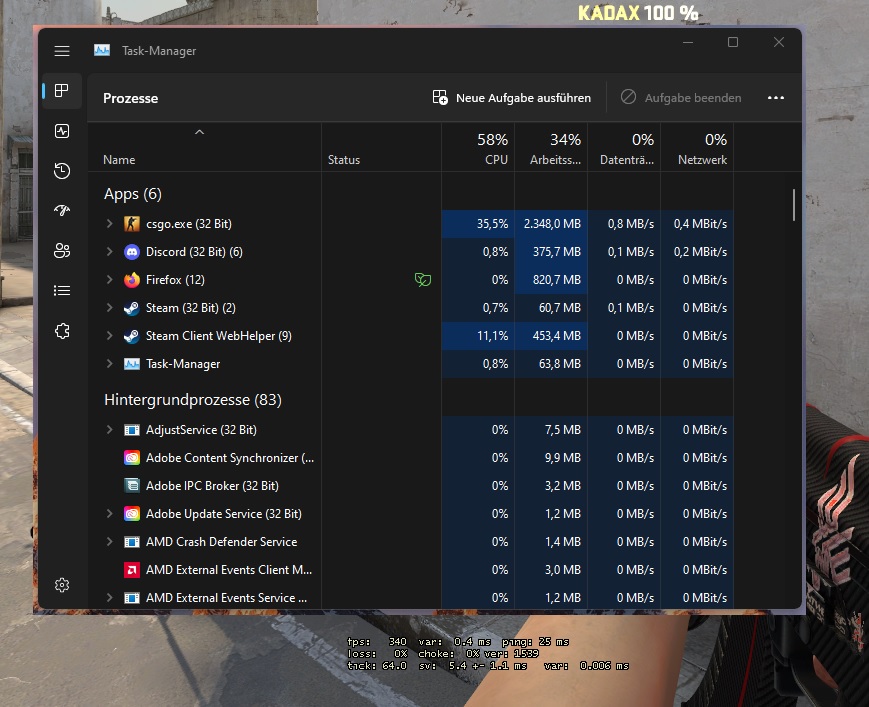Maximize the Task-Manager window
Viewport: 869px width, 707px height.
click(x=733, y=42)
